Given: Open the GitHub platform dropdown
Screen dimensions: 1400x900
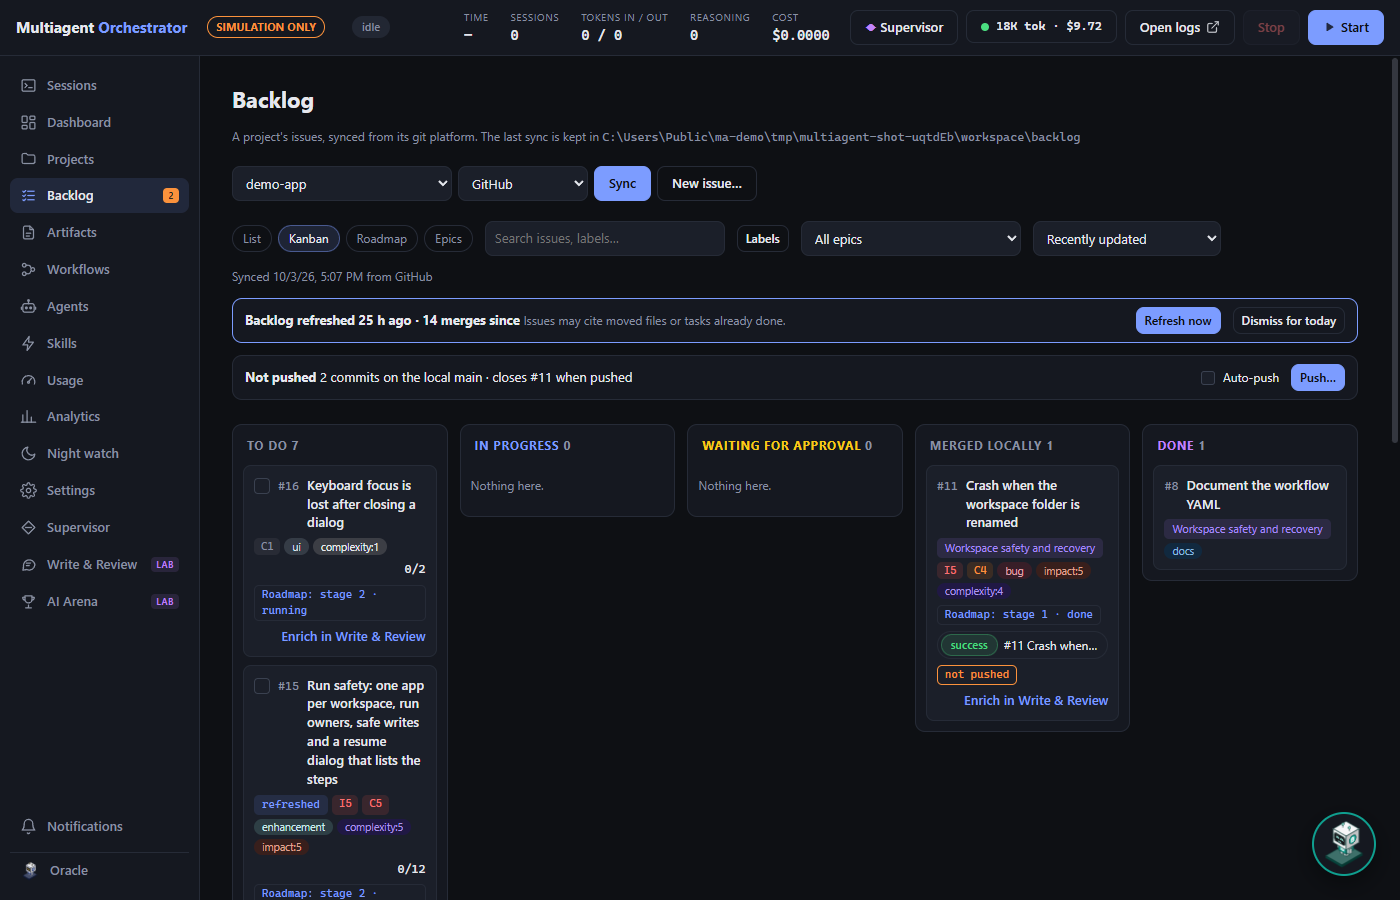Looking at the screenshot, I should point(523,184).
